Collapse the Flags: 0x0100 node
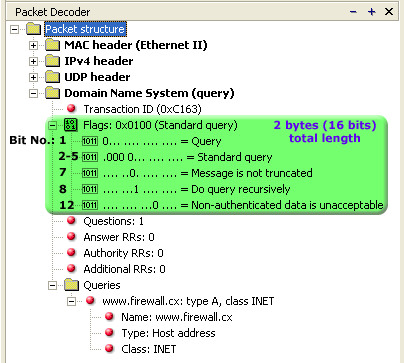The height and width of the screenshot is (363, 404). click(52, 126)
